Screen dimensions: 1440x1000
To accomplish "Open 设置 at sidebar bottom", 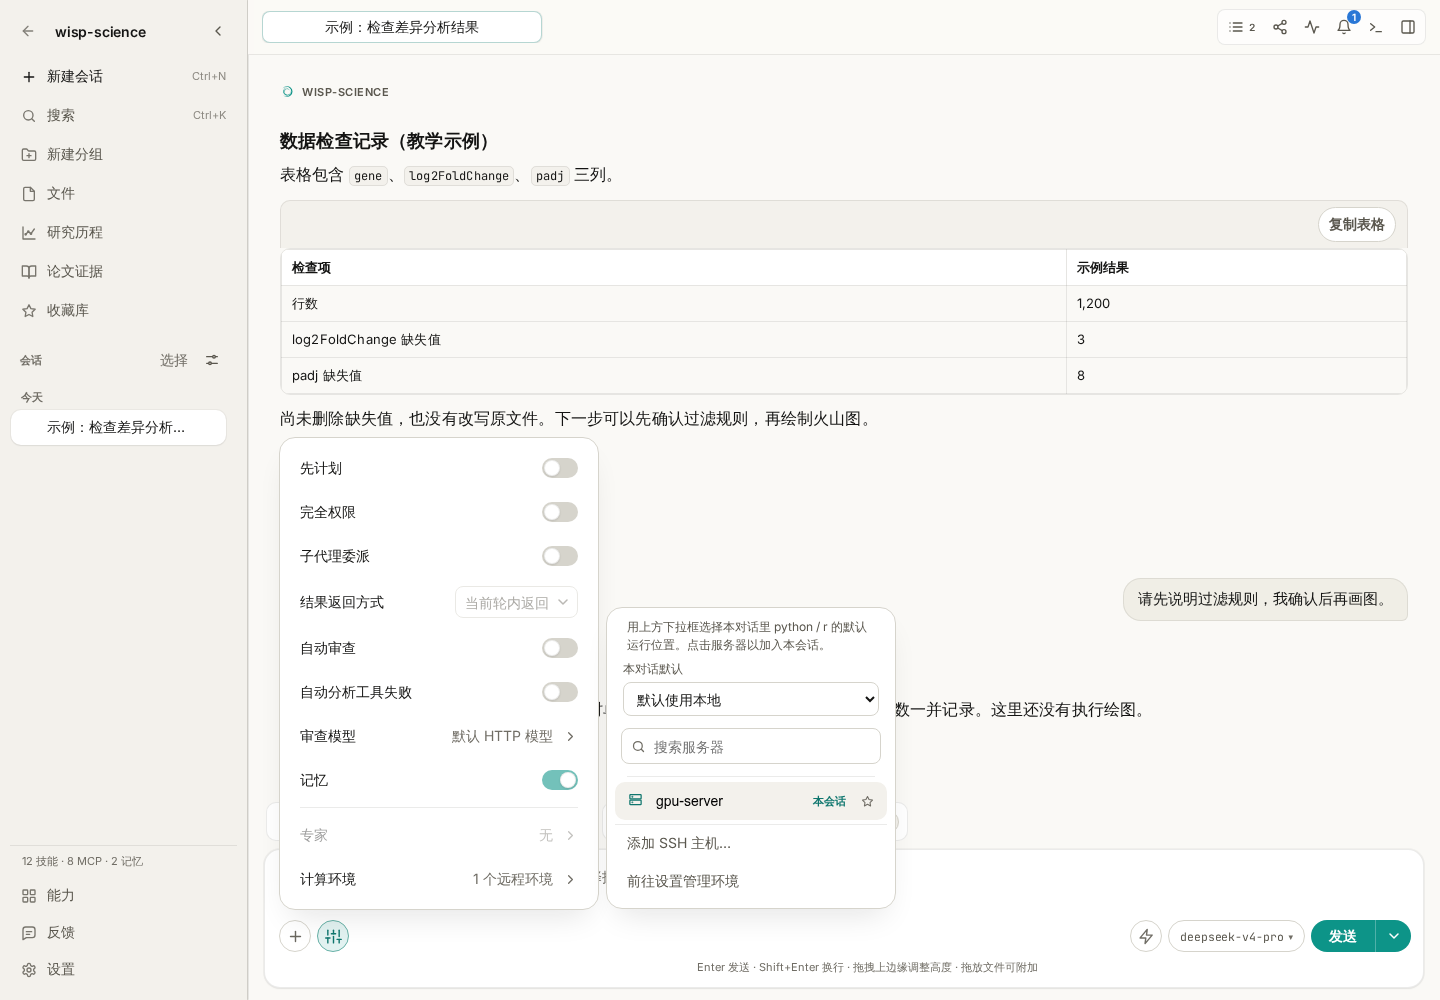I will (x=124, y=969).
